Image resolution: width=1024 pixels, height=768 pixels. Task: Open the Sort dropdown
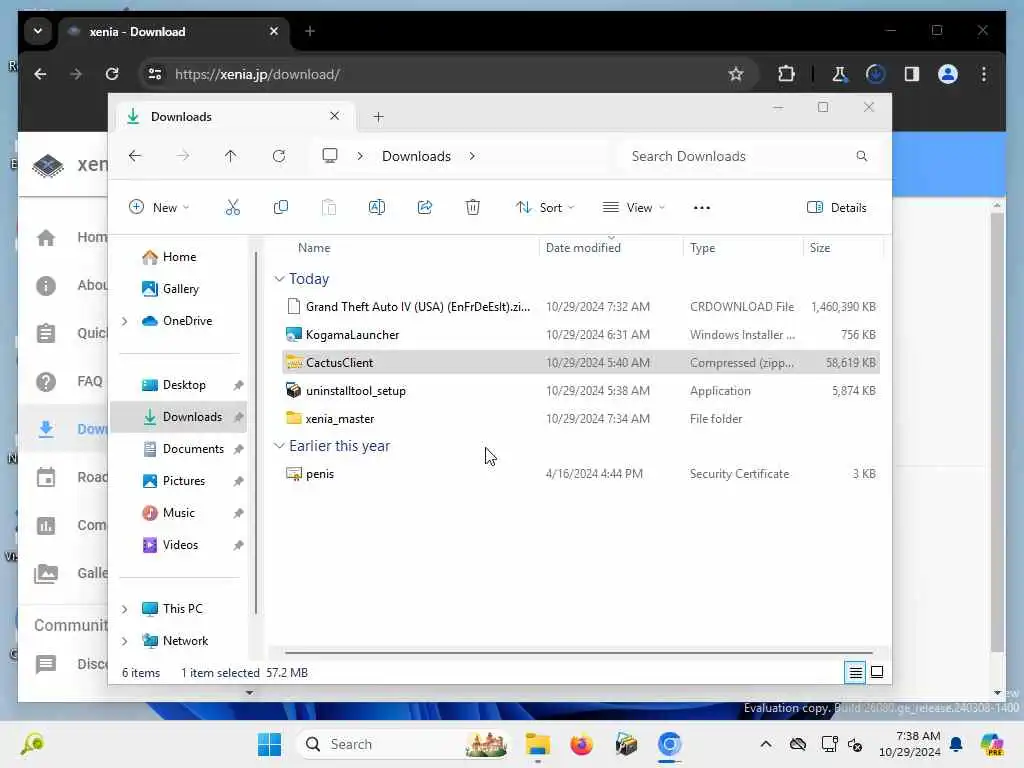coord(545,208)
